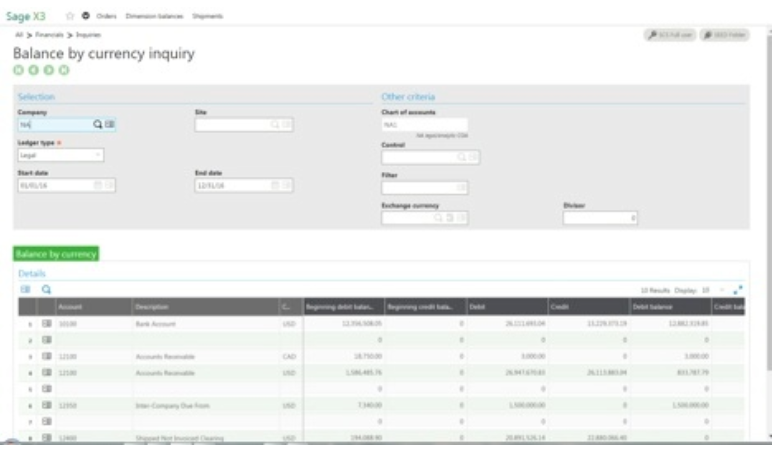Click the Sage X3 logo
This screenshot has width=779, height=454.
click(26, 16)
